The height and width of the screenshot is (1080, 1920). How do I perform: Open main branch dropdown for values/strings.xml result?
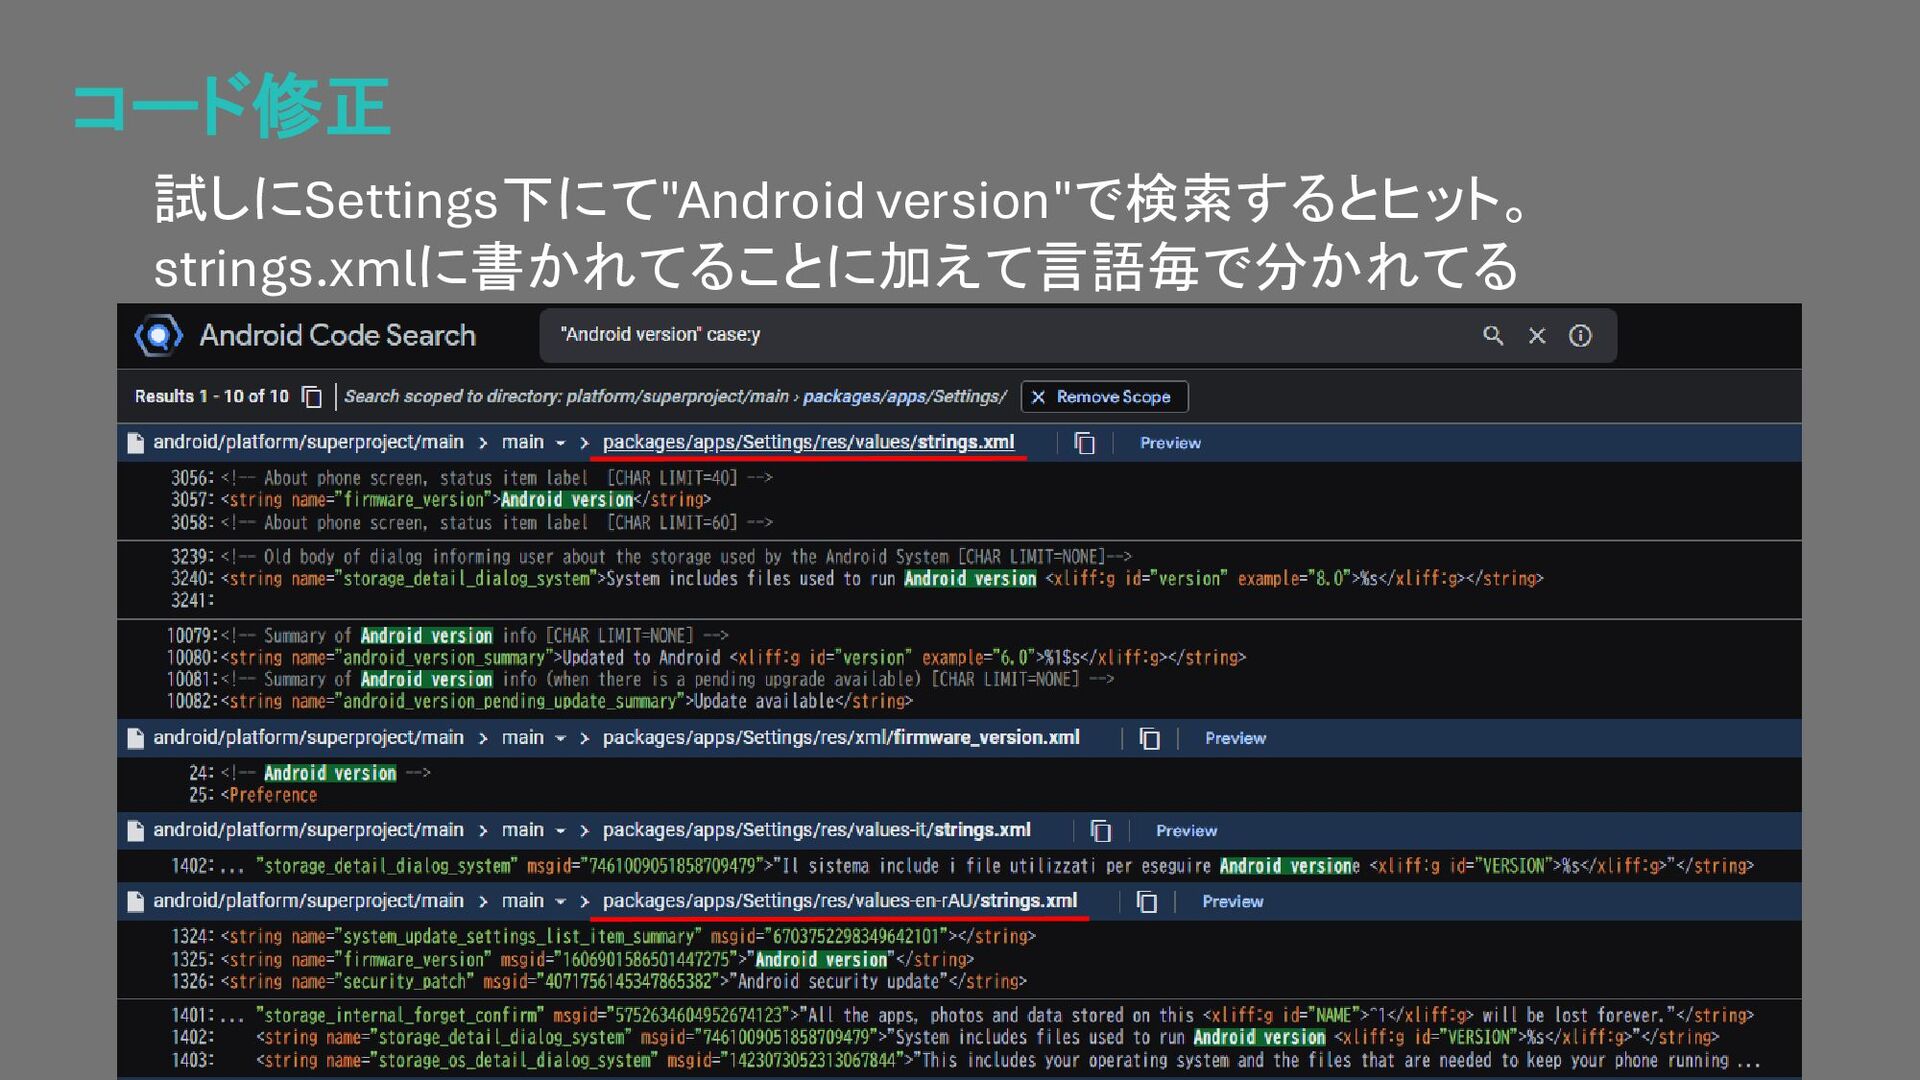[534, 442]
